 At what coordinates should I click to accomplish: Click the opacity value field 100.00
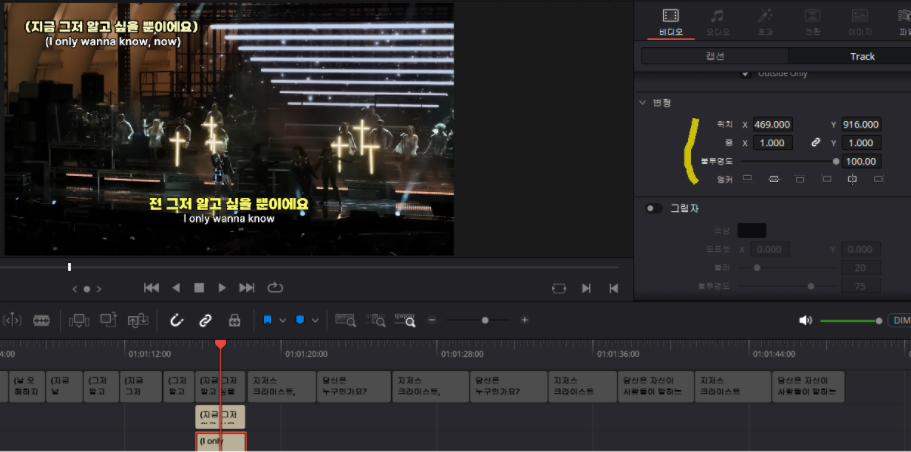[861, 162]
